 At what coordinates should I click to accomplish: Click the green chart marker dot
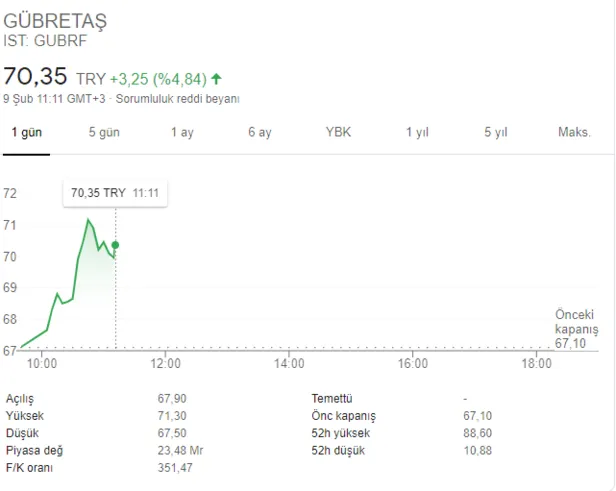115,245
